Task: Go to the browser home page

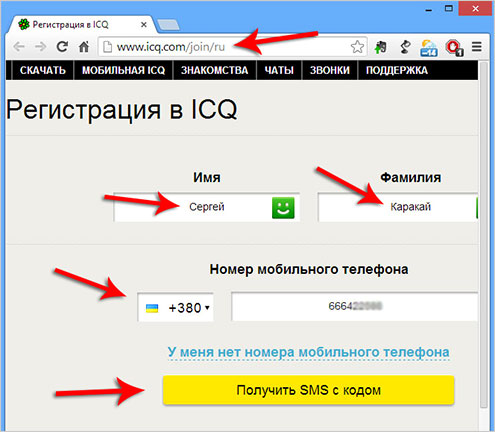Action: click(x=84, y=47)
